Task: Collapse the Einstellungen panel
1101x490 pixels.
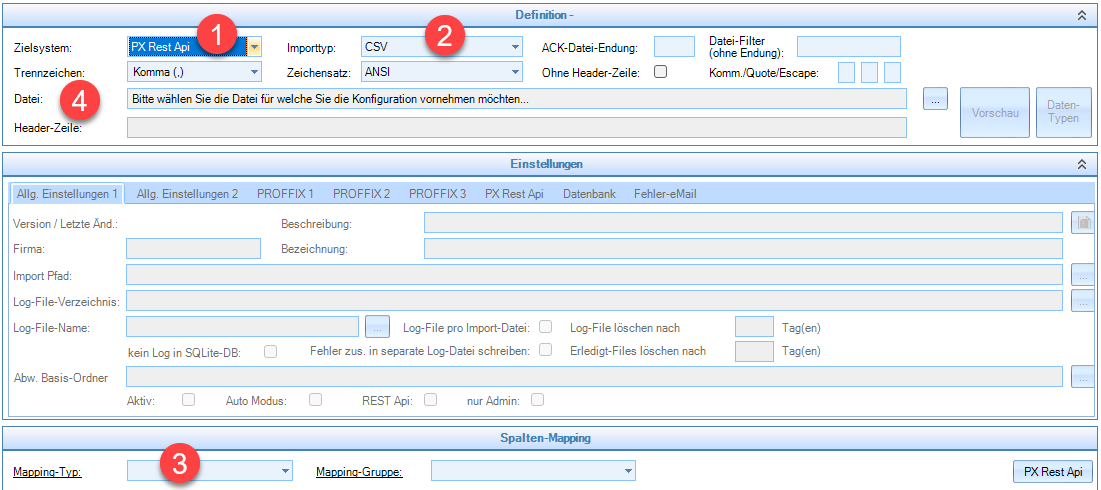Action: tap(1081, 164)
